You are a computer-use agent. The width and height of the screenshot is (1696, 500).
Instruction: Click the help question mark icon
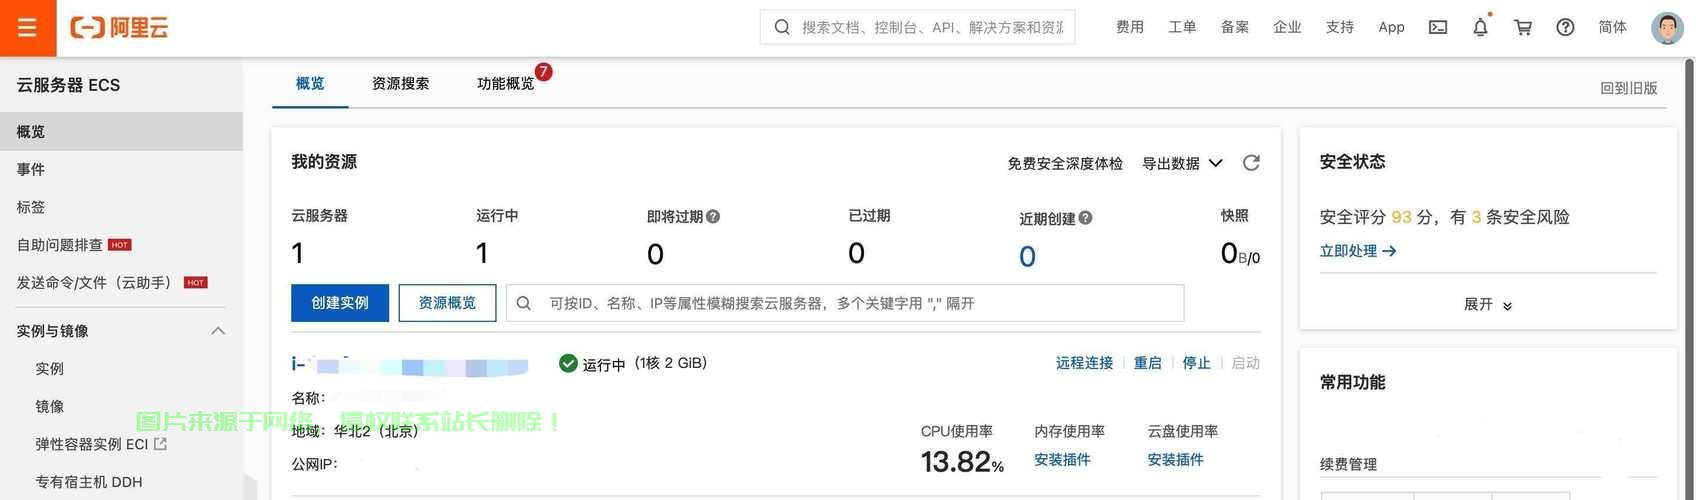(x=1565, y=28)
